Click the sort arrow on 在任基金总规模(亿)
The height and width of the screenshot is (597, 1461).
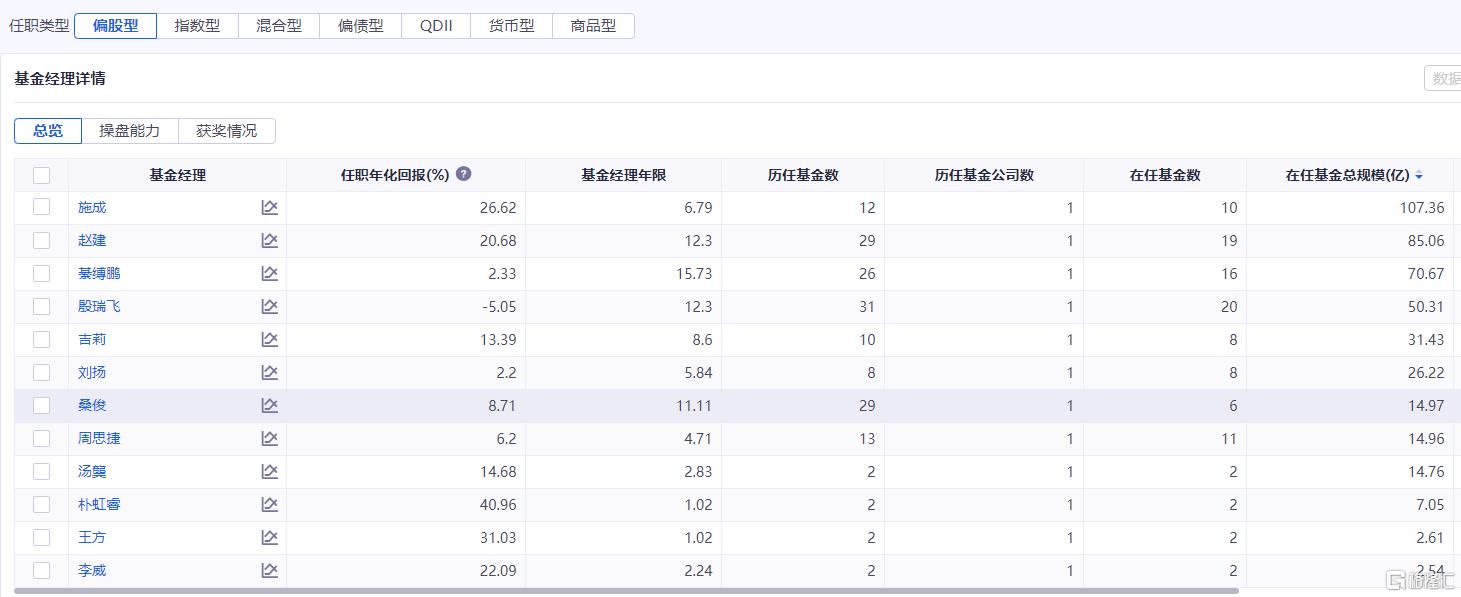(x=1419, y=176)
